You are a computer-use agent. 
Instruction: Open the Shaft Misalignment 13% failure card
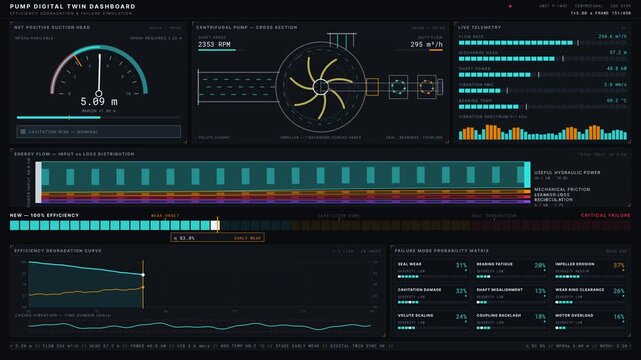(511, 296)
